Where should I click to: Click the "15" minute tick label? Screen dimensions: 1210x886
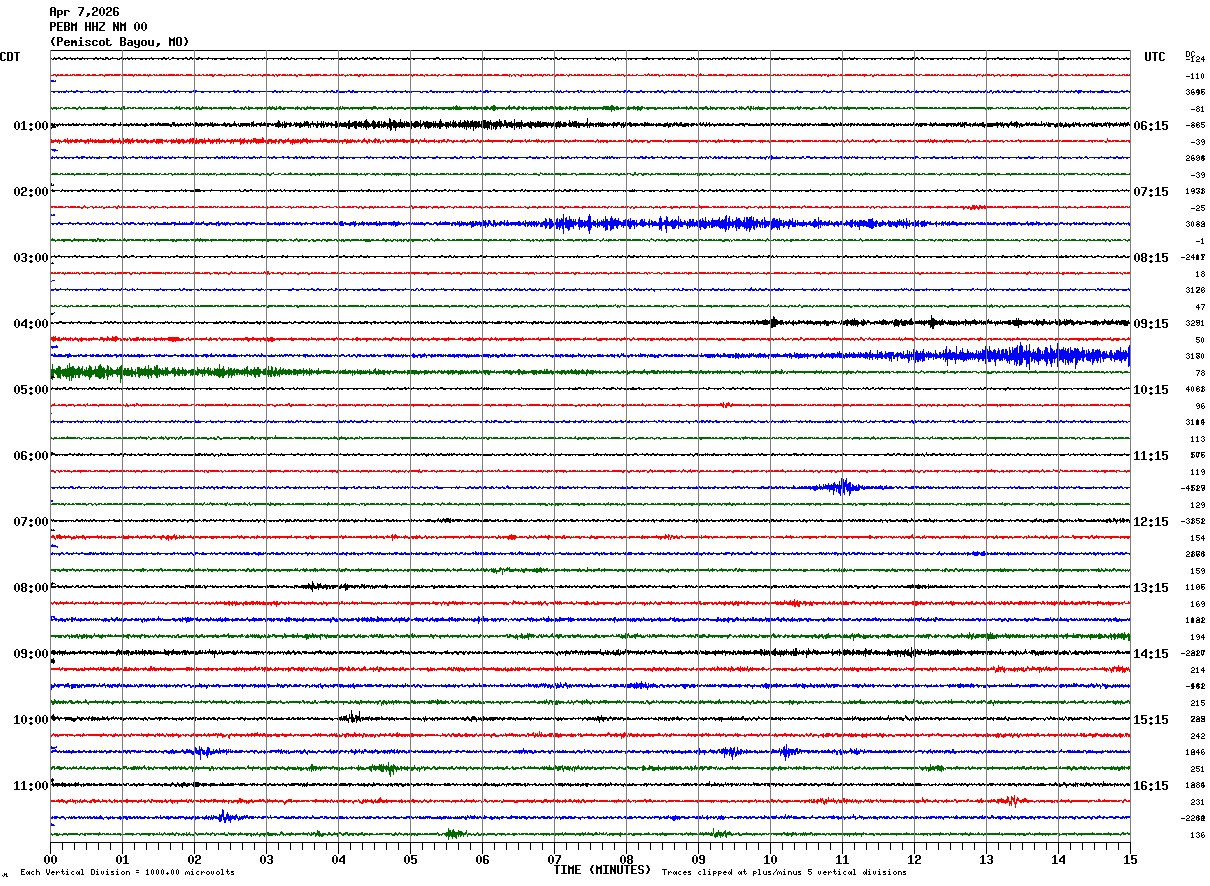pyautogui.click(x=1130, y=859)
